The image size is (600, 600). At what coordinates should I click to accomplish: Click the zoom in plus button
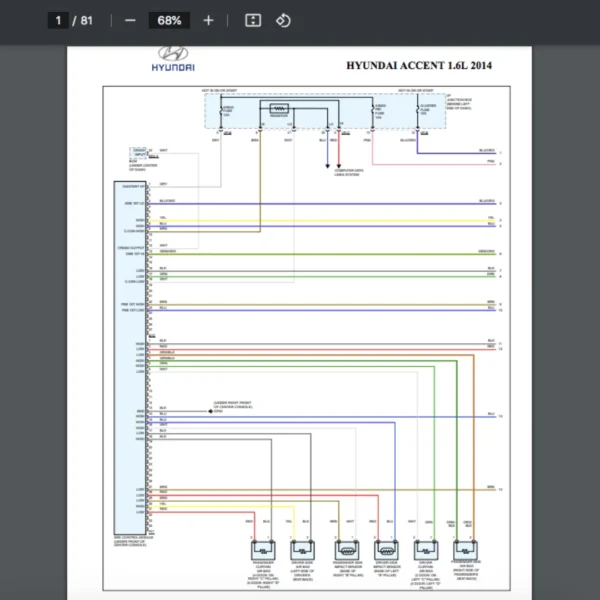[x=208, y=20]
